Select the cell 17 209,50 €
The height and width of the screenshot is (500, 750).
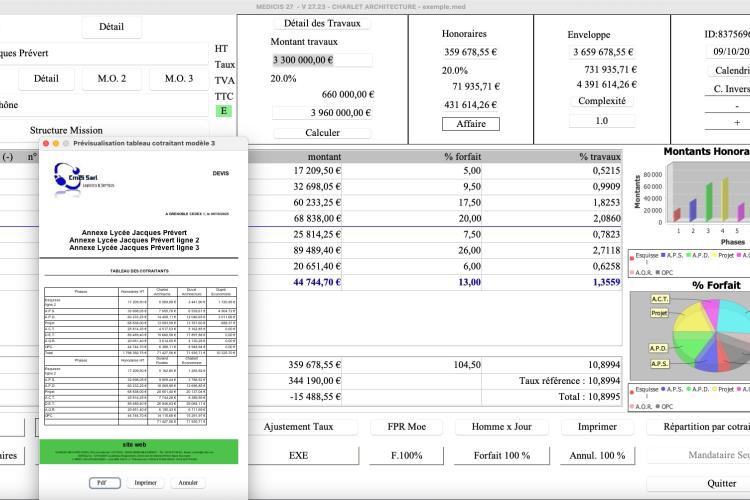pyautogui.click(x=295, y=171)
